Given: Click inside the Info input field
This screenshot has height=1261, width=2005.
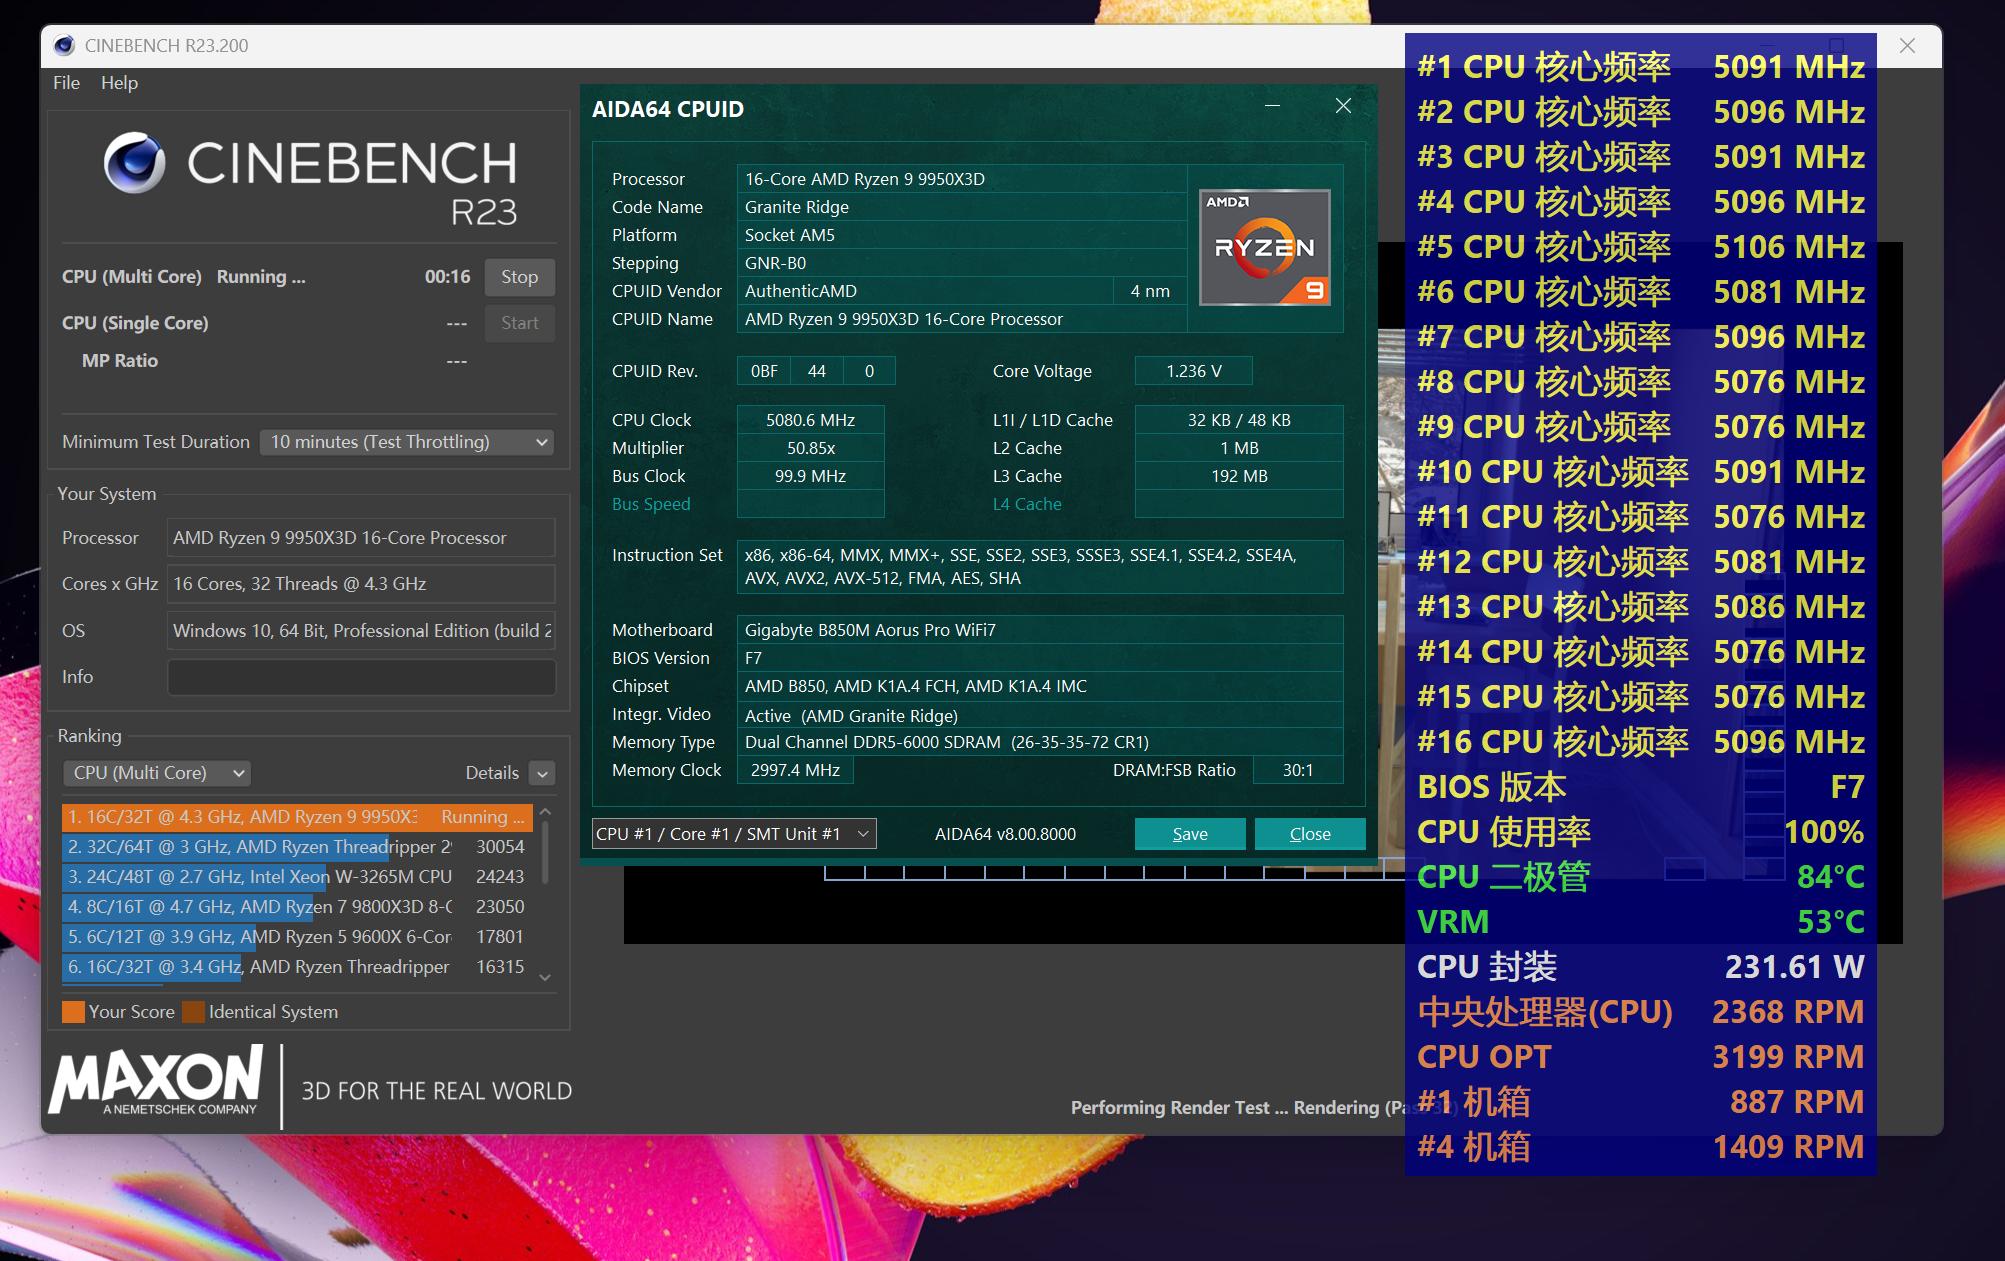Looking at the screenshot, I should tap(360, 677).
